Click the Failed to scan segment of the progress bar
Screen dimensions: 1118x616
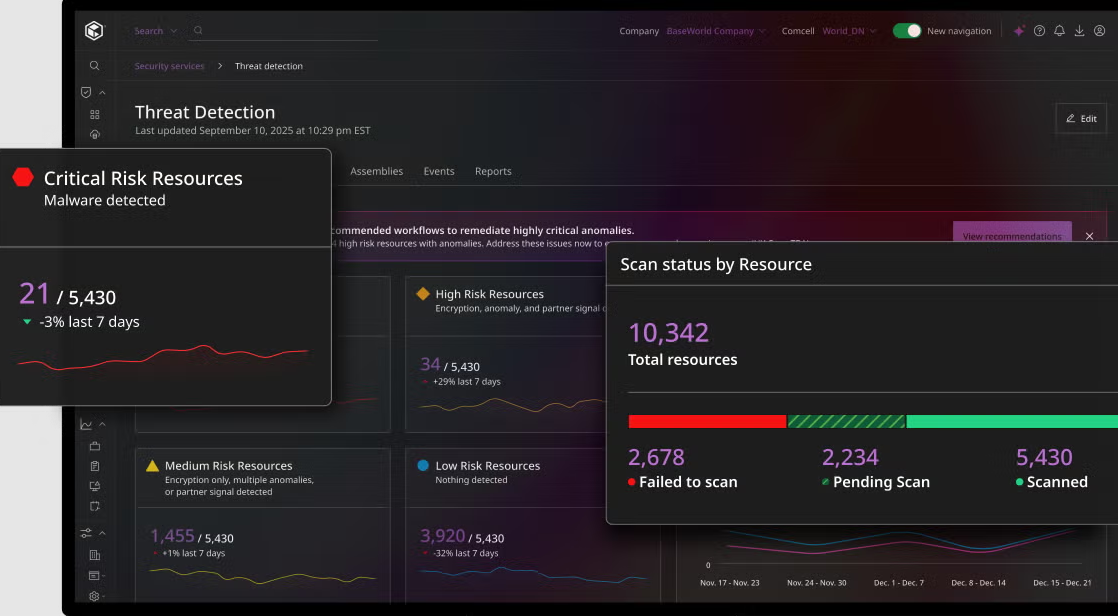[x=706, y=421]
